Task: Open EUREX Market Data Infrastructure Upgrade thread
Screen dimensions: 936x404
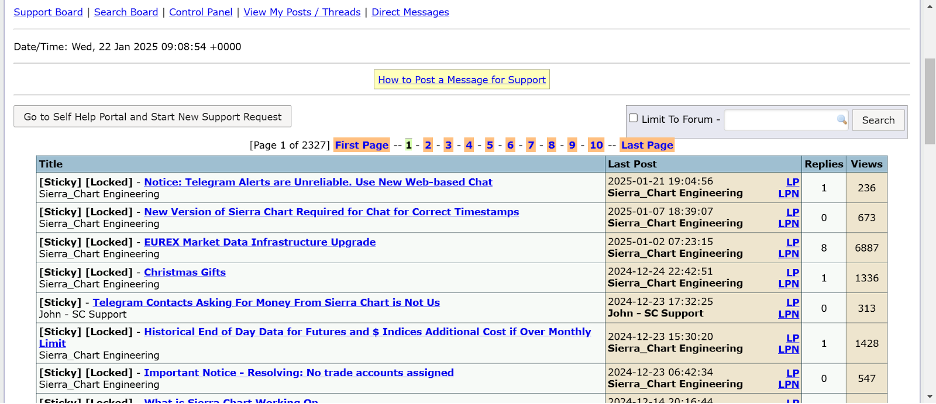Action: coord(260,242)
